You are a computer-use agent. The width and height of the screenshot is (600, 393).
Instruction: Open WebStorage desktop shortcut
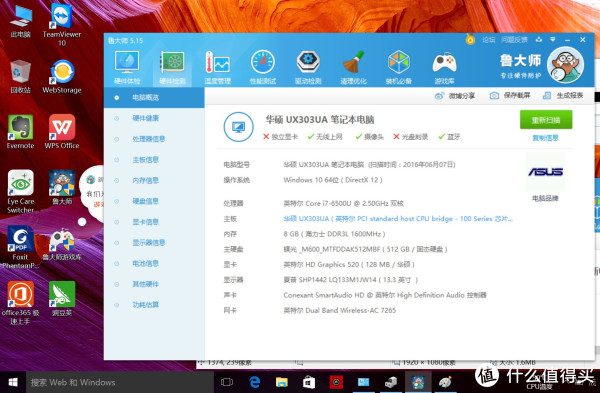pyautogui.click(x=62, y=77)
